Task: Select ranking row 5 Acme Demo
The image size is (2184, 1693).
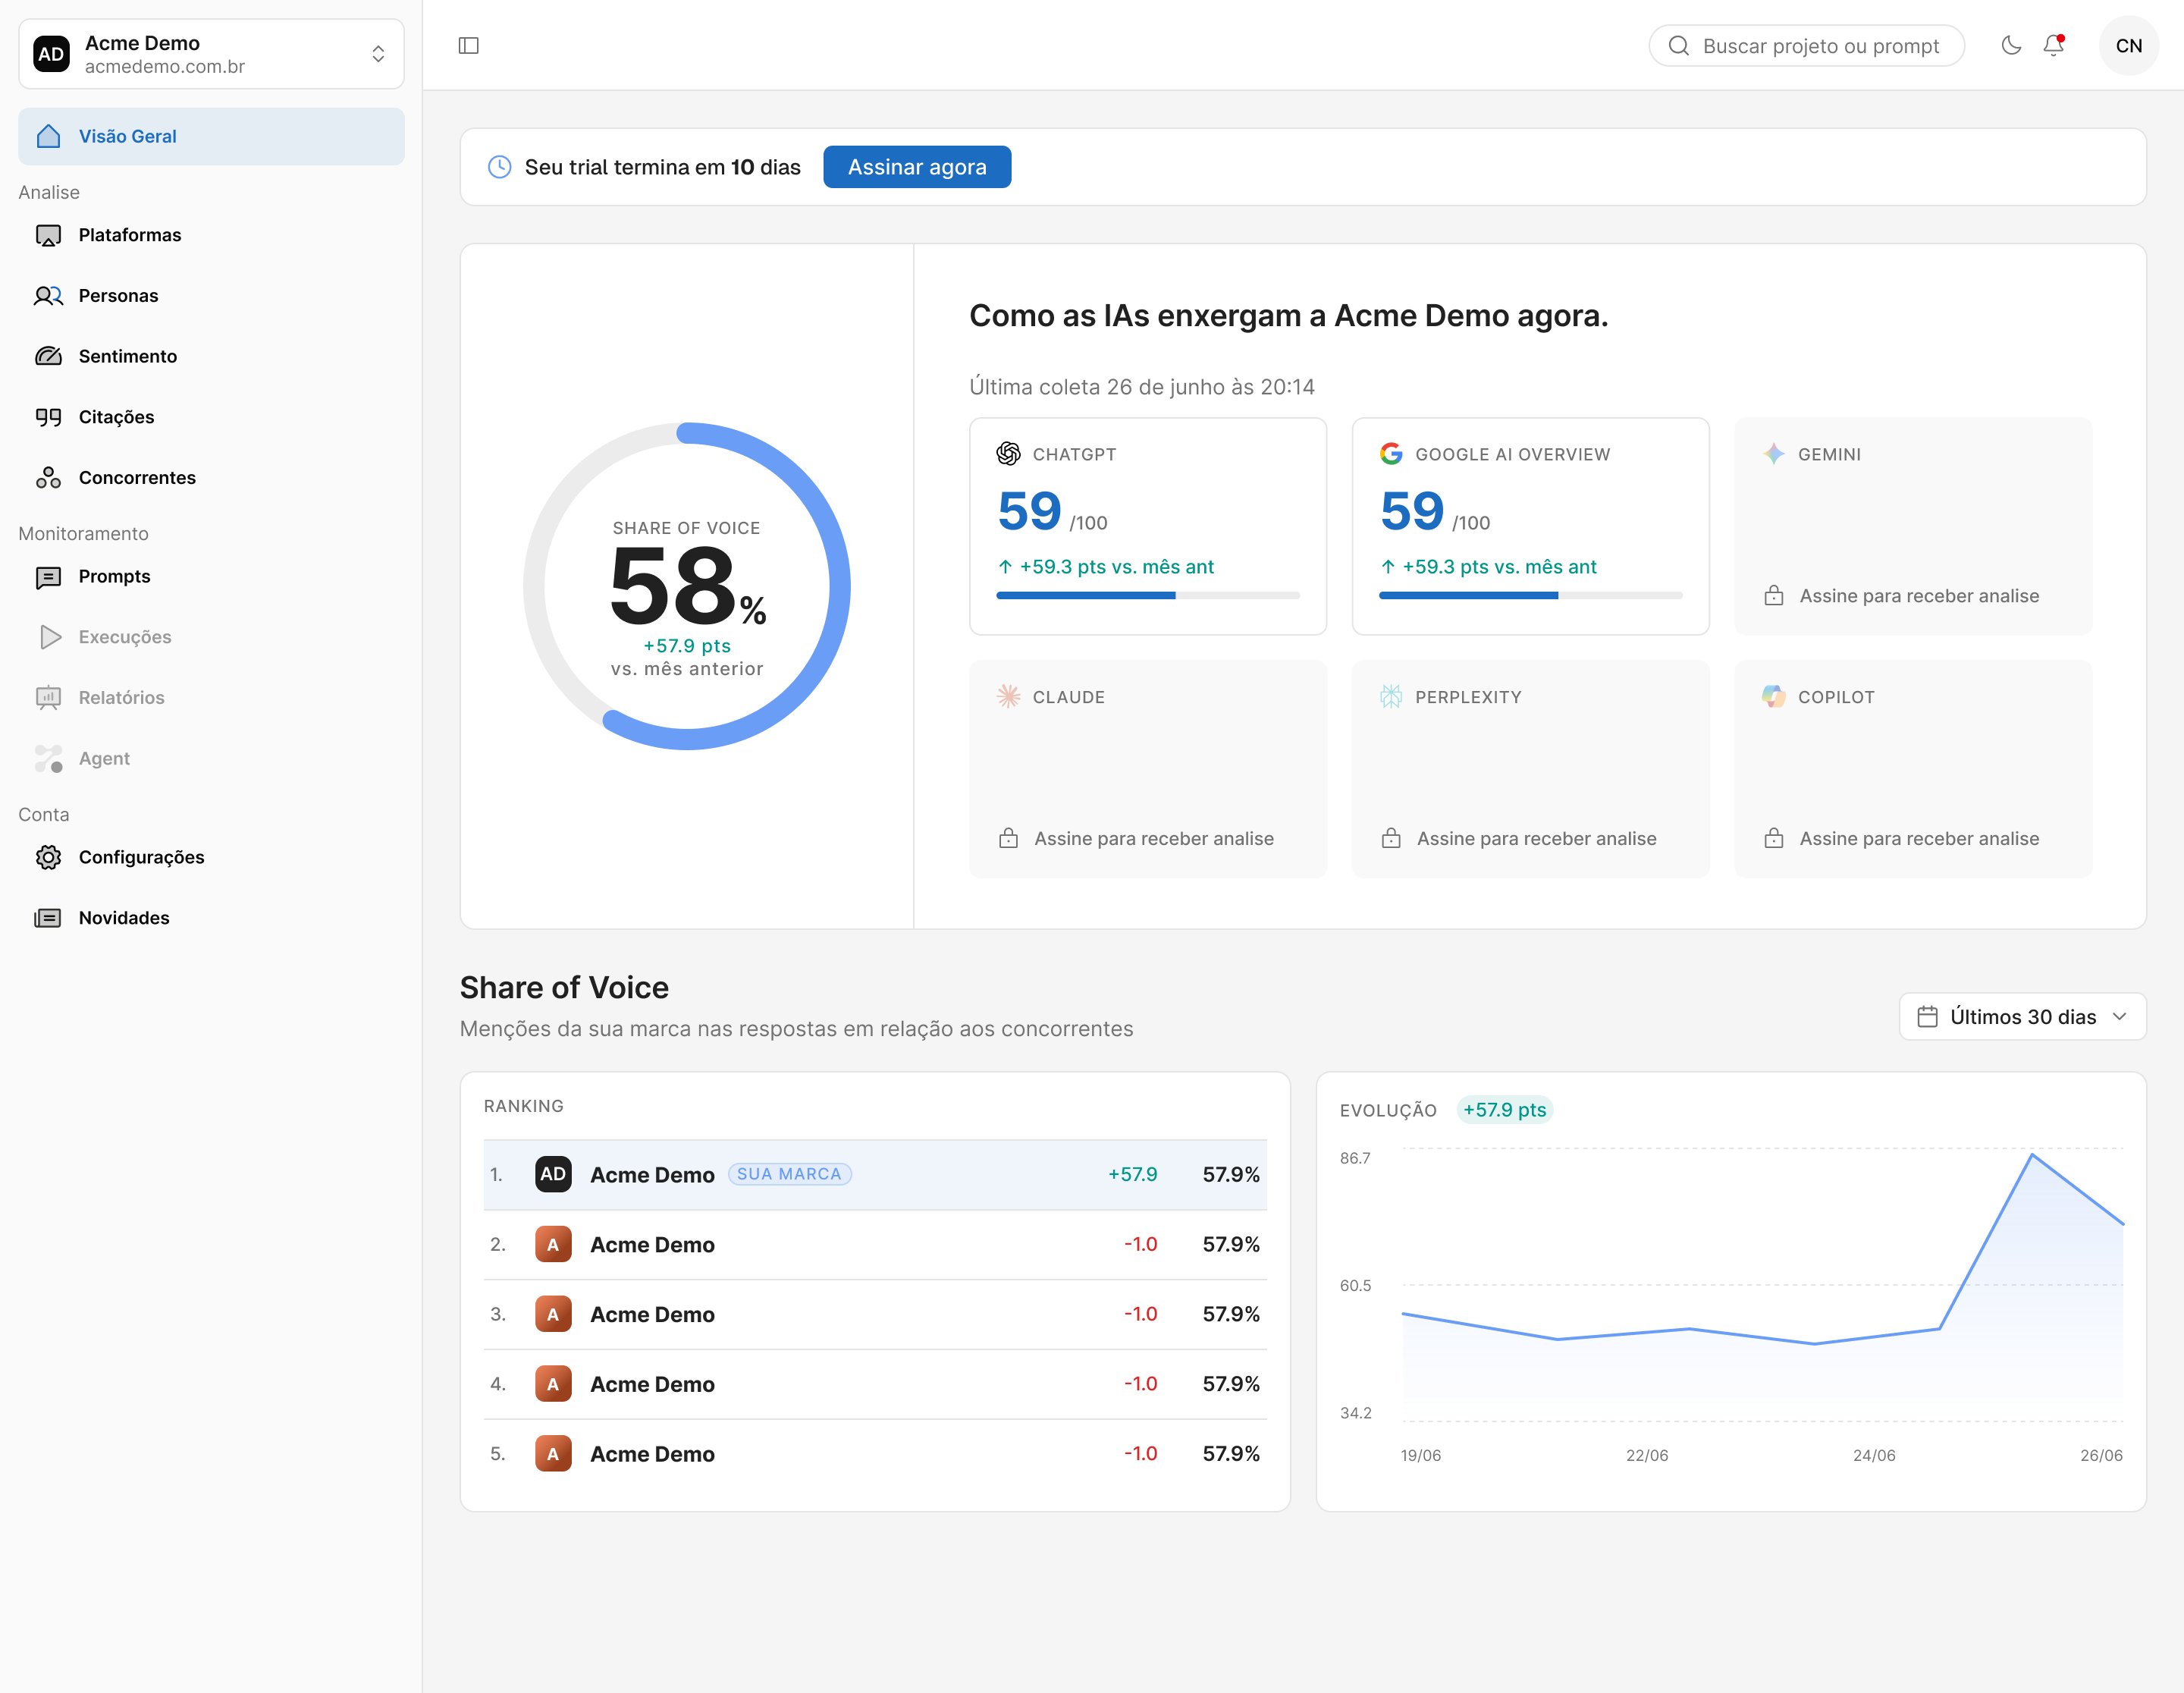Action: point(875,1455)
